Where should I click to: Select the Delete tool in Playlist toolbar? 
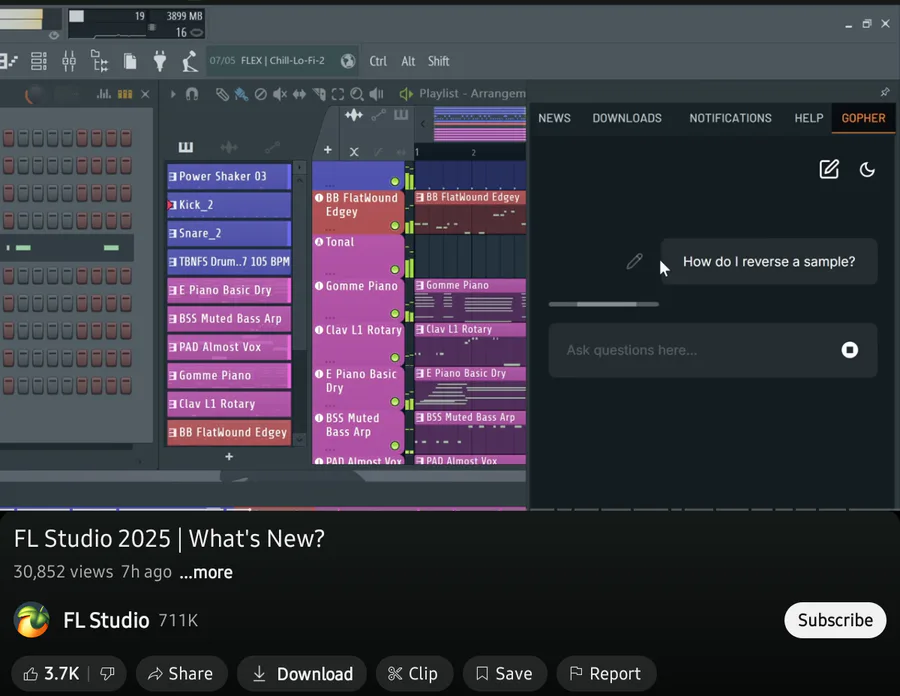(261, 94)
